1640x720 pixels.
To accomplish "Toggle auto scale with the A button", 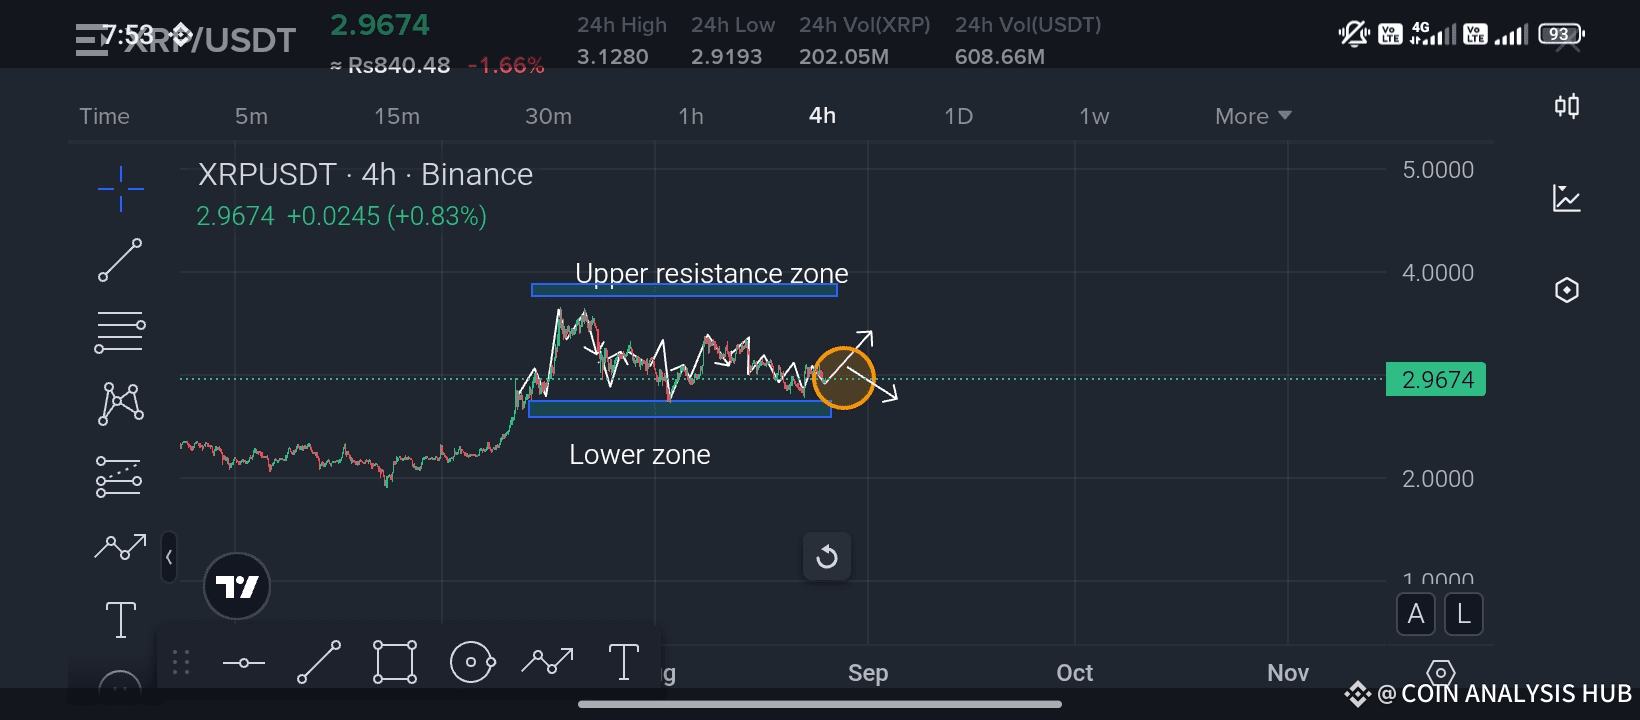I will click(x=1416, y=614).
